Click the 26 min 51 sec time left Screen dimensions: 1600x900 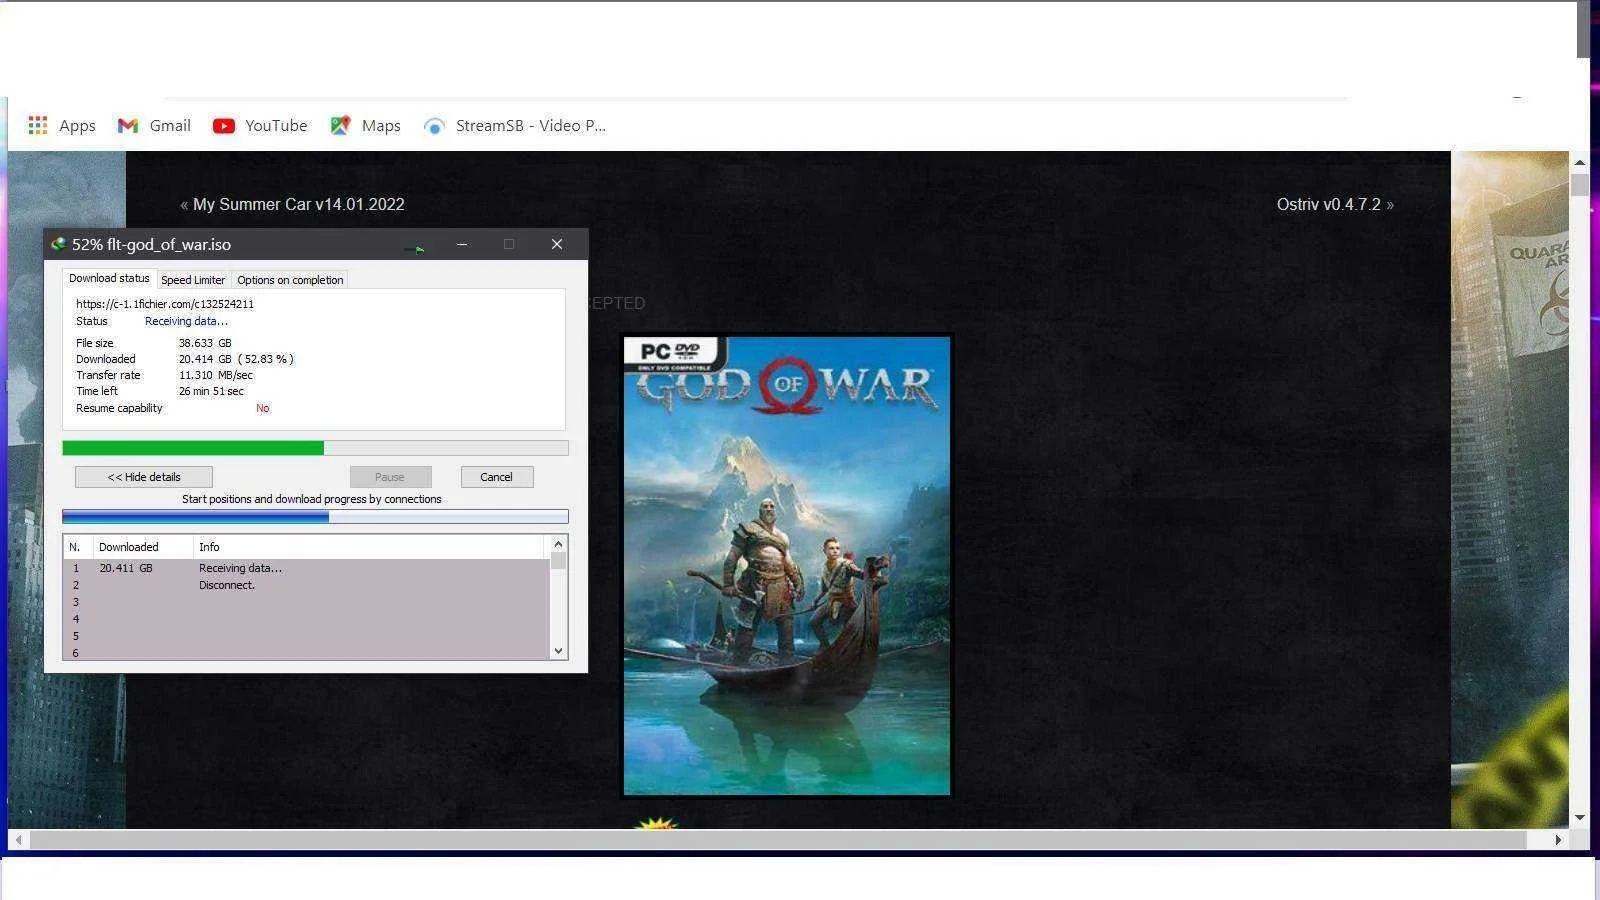click(211, 391)
